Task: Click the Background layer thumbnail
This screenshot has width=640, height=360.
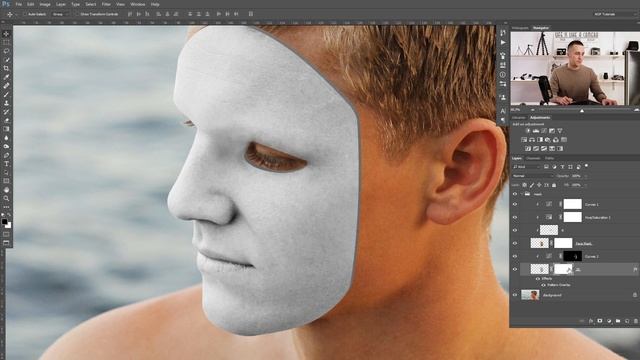Action: click(530, 295)
